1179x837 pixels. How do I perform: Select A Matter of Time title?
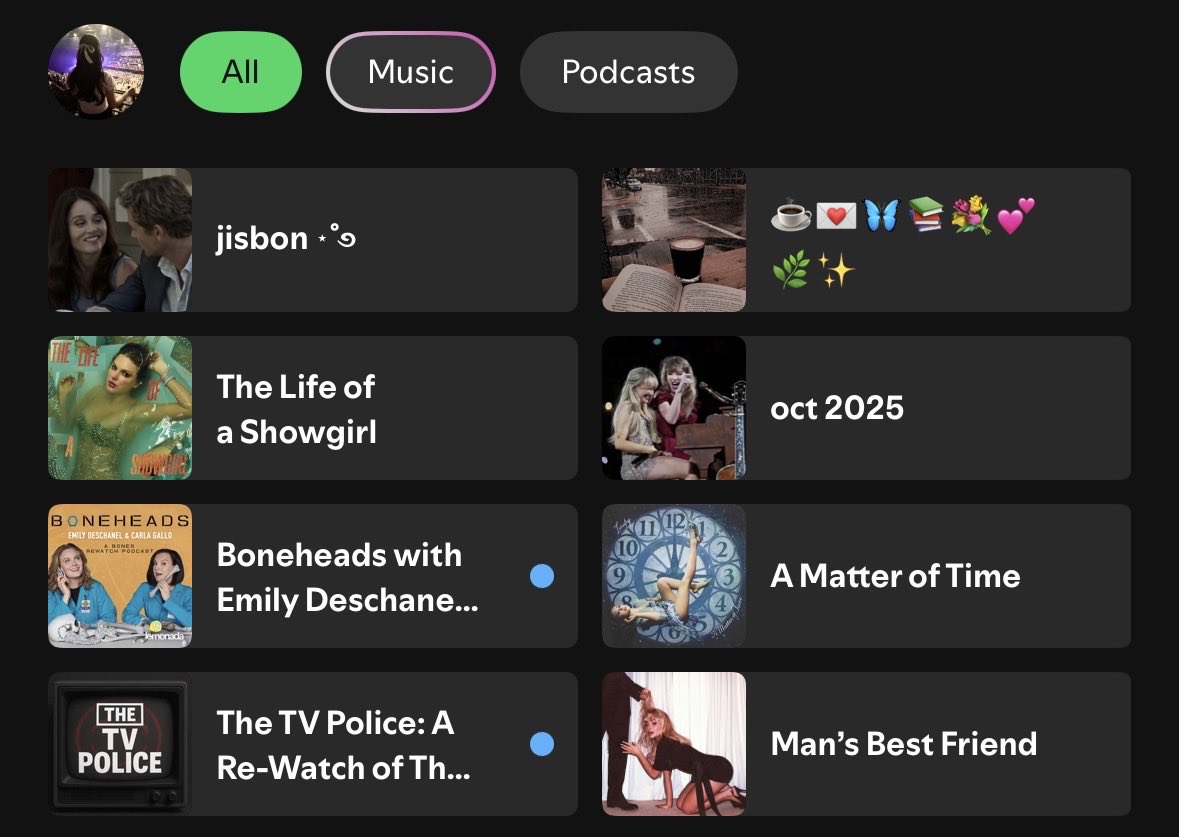(x=896, y=576)
